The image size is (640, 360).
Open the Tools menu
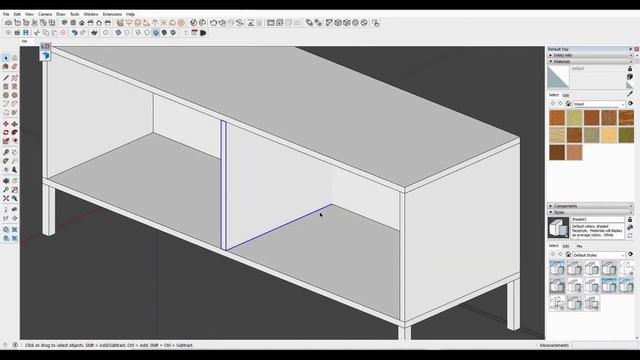pos(75,14)
